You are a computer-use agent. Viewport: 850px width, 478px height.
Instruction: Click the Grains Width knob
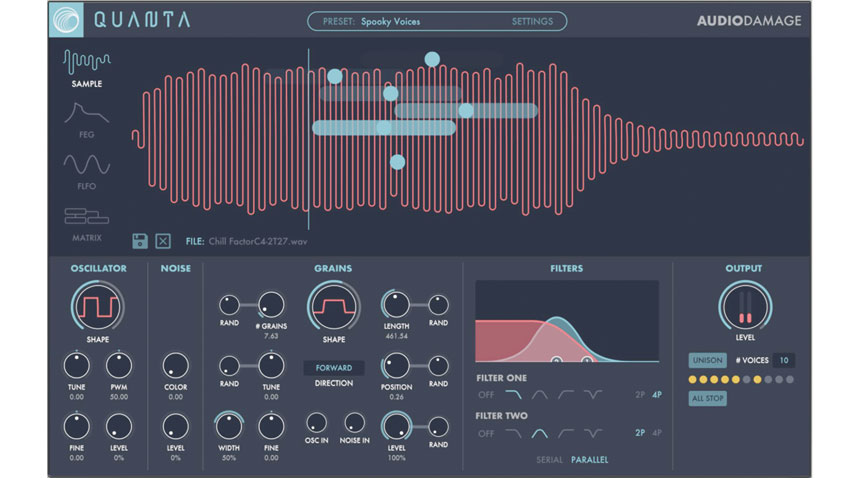click(229, 427)
